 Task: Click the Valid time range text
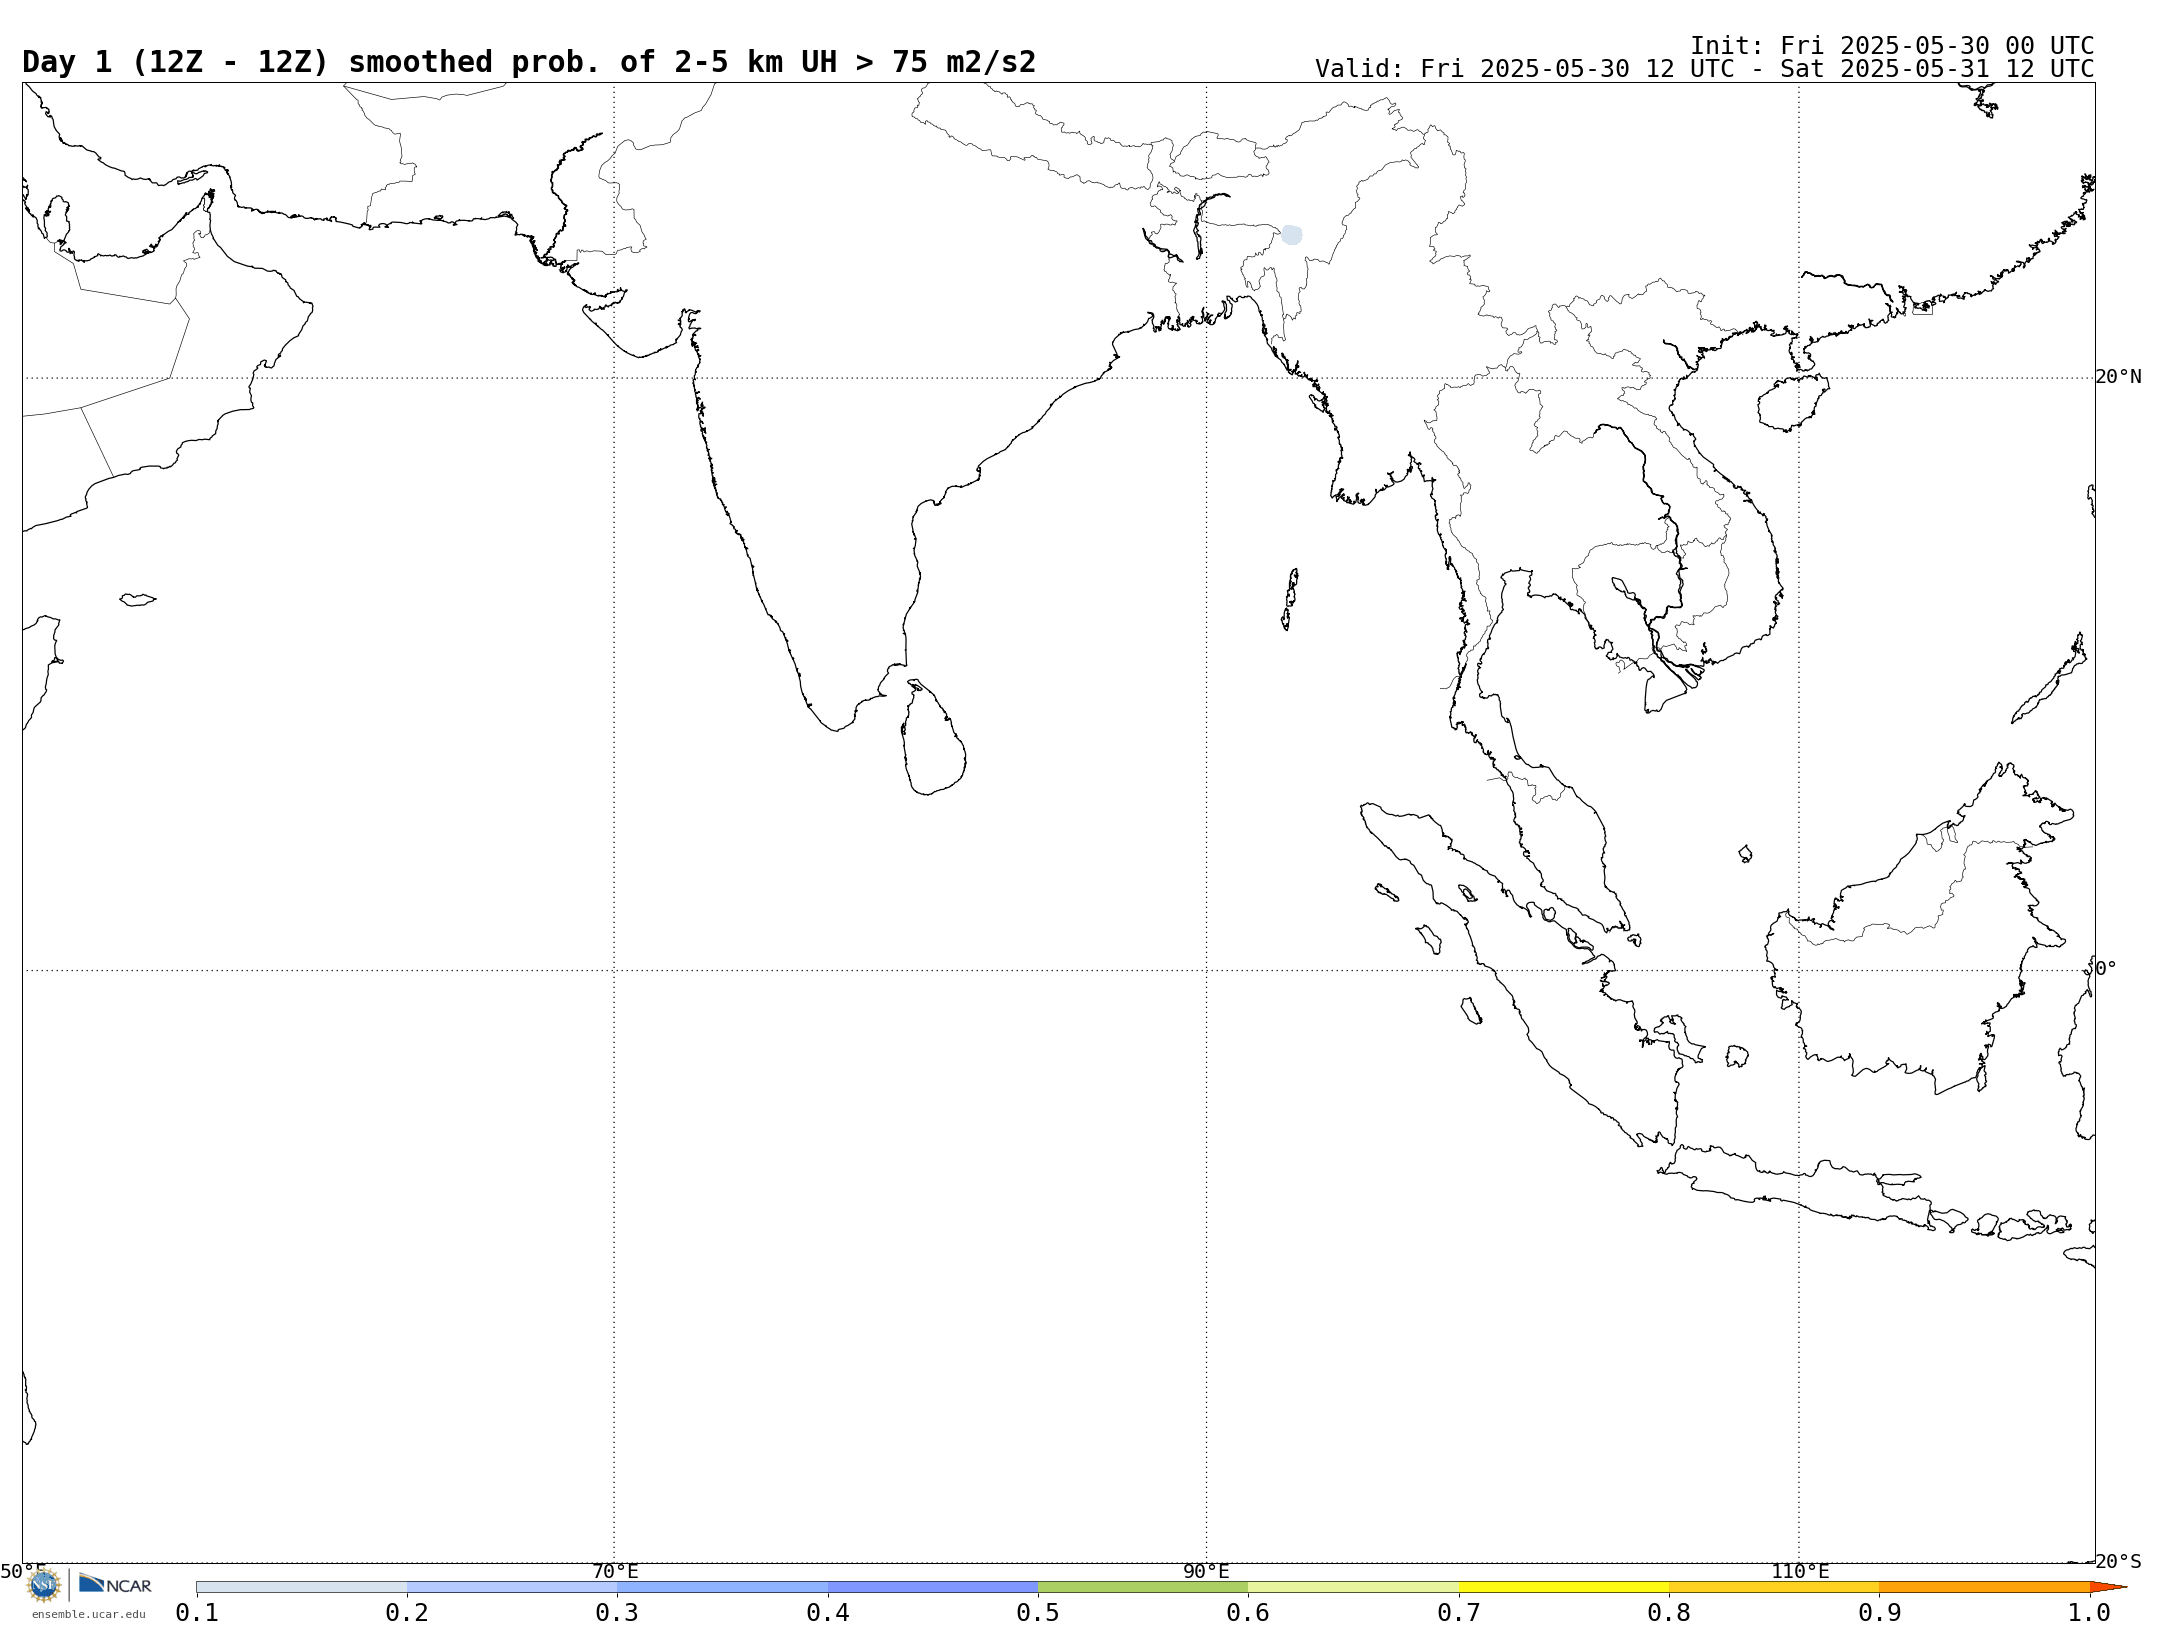pyautogui.click(x=1704, y=69)
